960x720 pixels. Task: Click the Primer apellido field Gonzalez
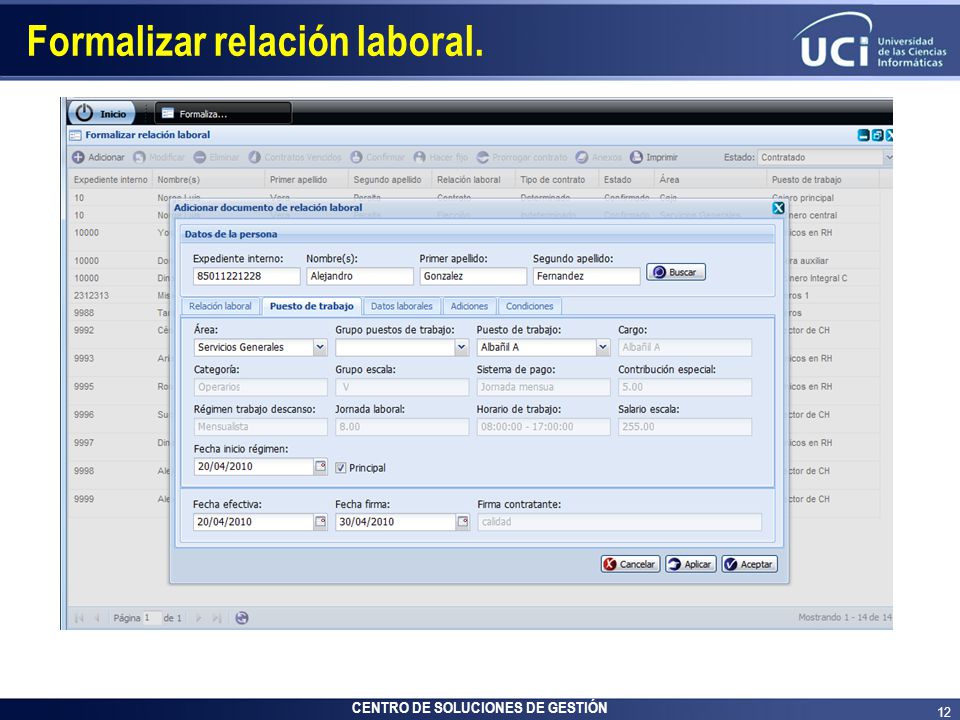tap(473, 276)
